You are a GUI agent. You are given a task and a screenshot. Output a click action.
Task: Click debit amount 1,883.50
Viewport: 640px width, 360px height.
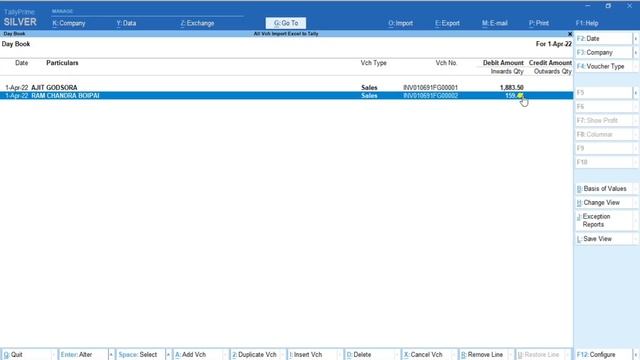(511, 87)
